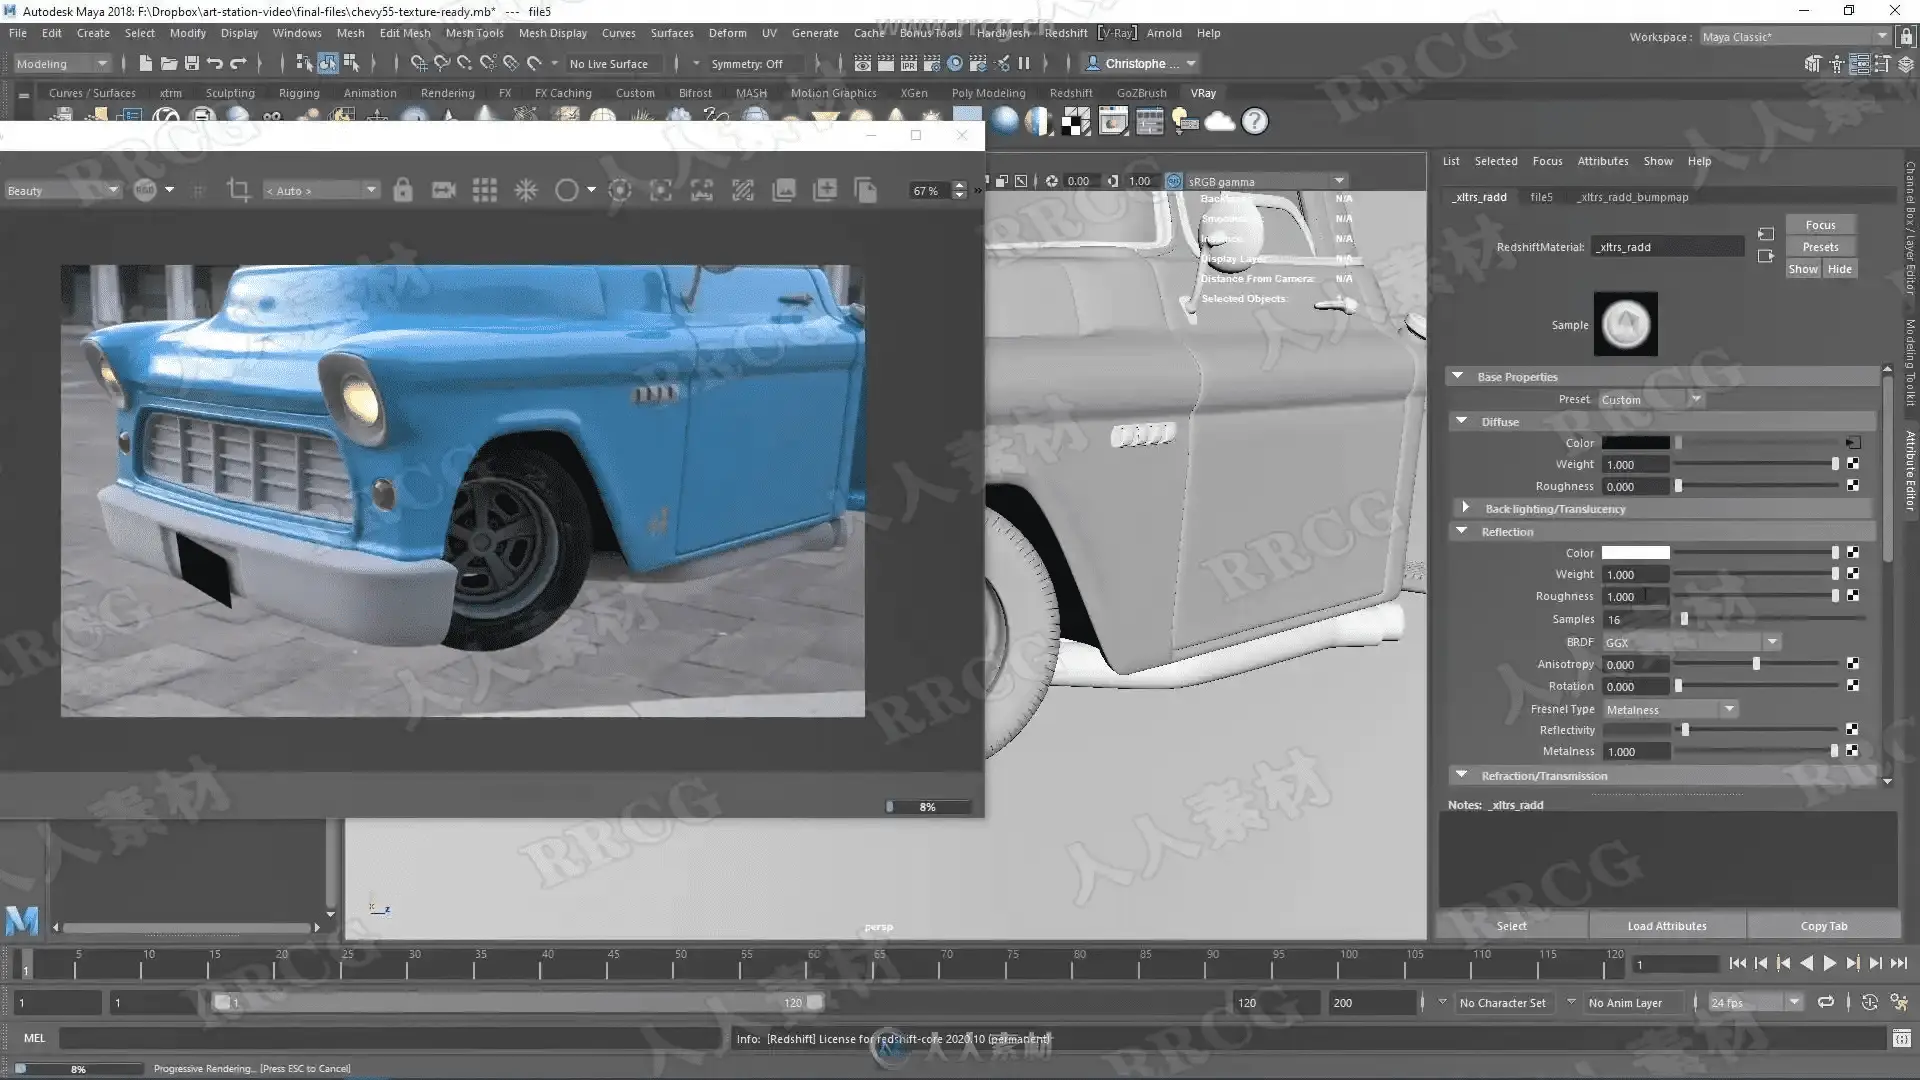Click the Undo icon in main toolbar

215,64
